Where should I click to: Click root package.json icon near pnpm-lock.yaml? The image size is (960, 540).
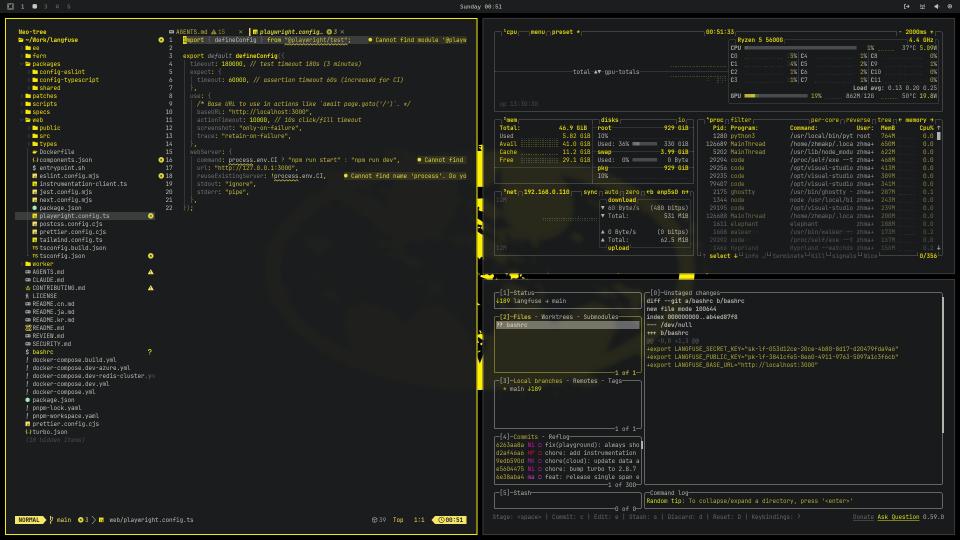coord(28,400)
